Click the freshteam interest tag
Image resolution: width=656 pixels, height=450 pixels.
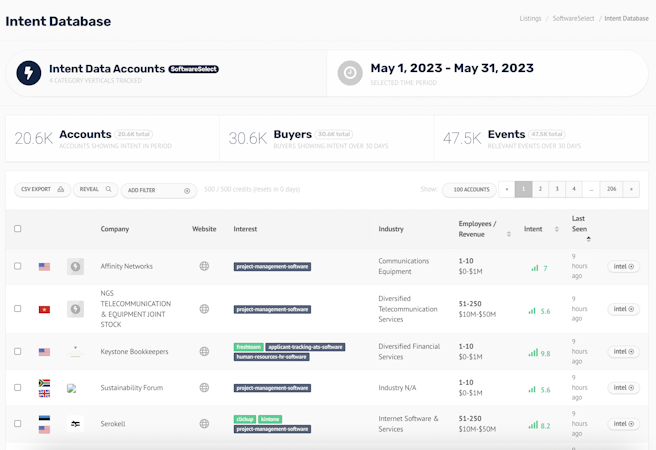tap(248, 347)
